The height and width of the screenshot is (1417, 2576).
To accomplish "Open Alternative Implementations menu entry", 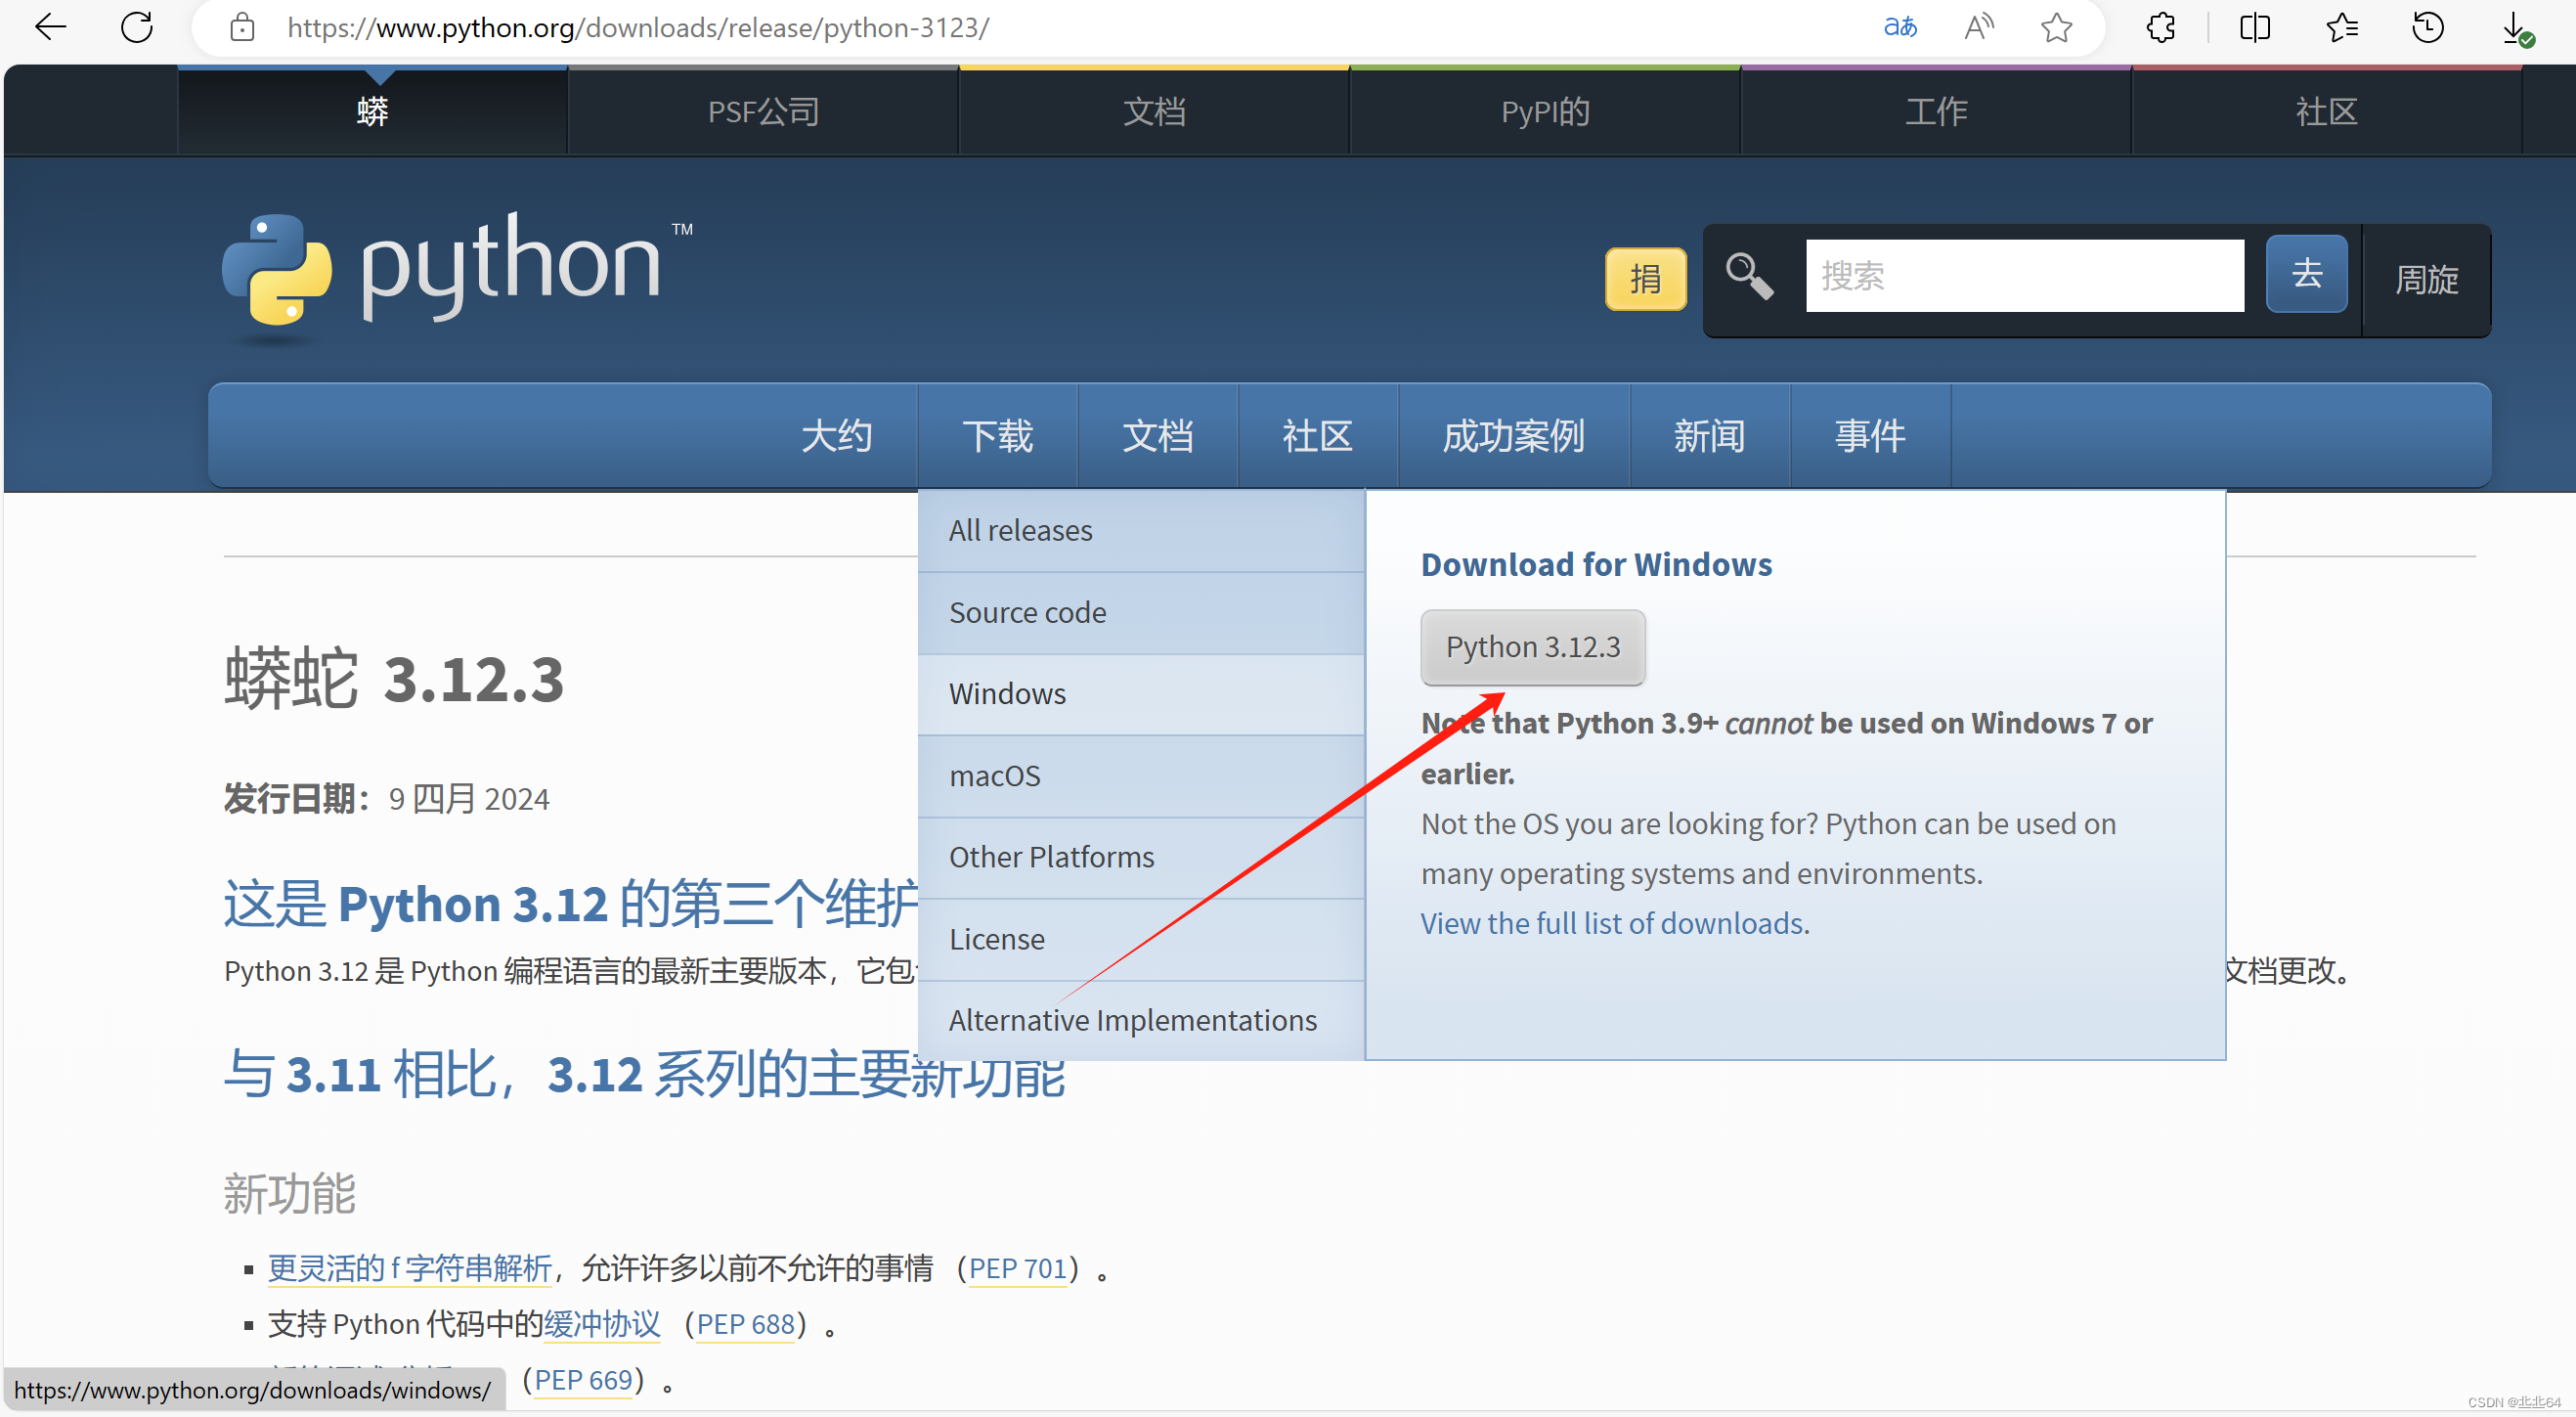I will tap(1132, 1019).
